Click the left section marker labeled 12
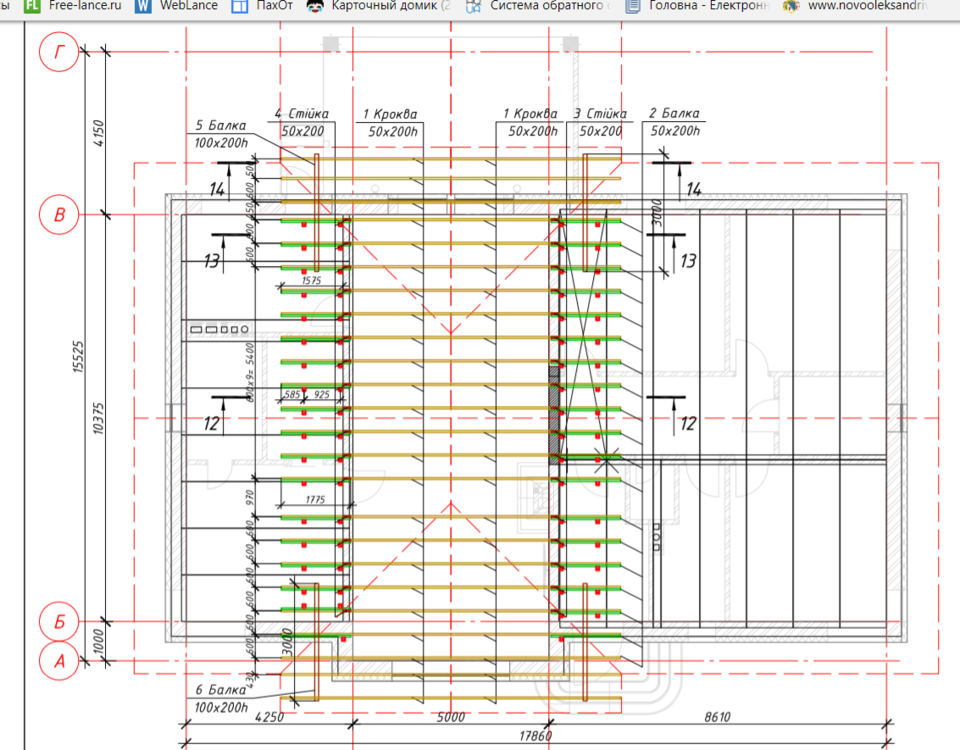 point(210,425)
